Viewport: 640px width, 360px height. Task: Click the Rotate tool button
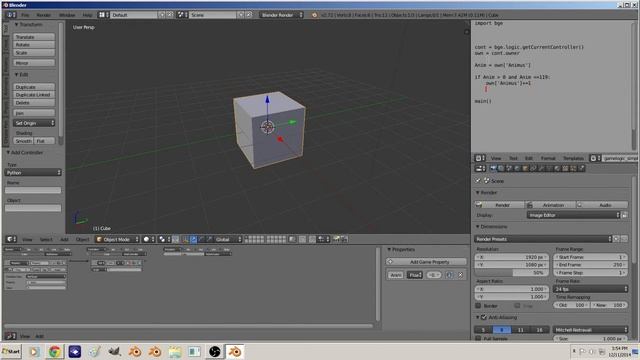pyautogui.click(x=34, y=44)
